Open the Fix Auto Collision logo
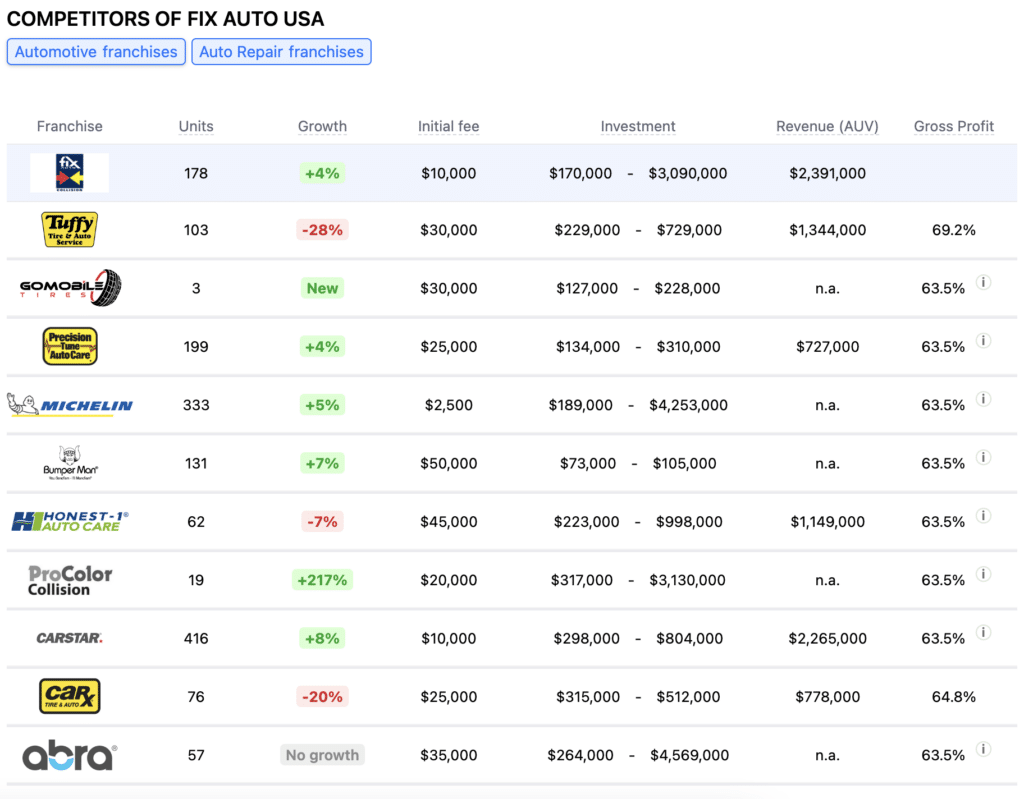 point(69,172)
